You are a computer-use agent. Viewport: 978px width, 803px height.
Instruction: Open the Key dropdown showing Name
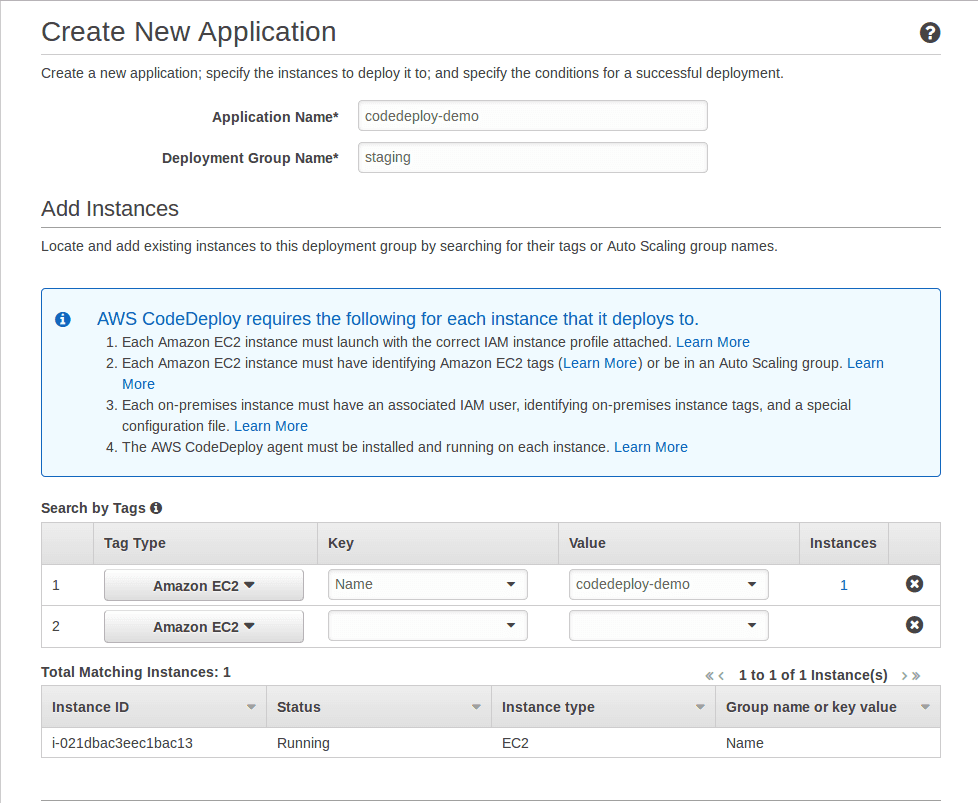(427, 584)
